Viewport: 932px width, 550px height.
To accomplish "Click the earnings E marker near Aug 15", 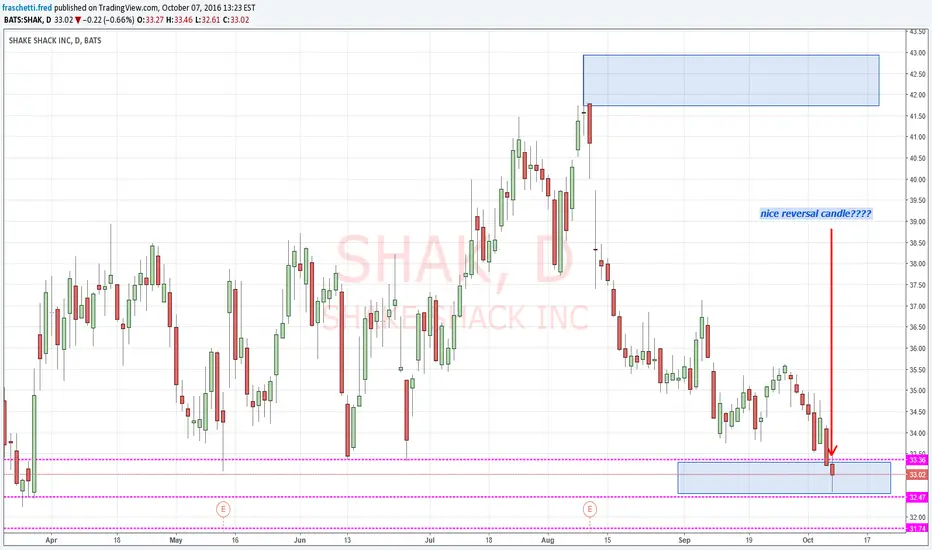I will [590, 509].
